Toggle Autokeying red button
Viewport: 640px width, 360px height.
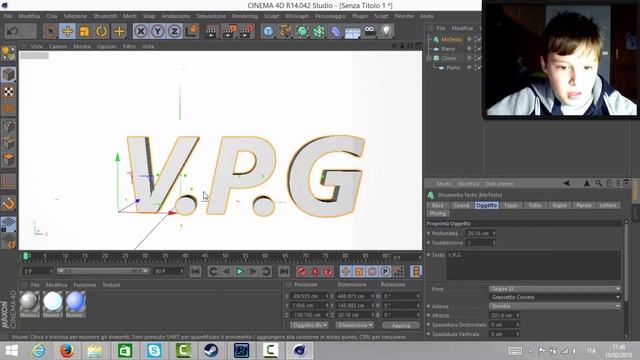pyautogui.click(x=315, y=271)
